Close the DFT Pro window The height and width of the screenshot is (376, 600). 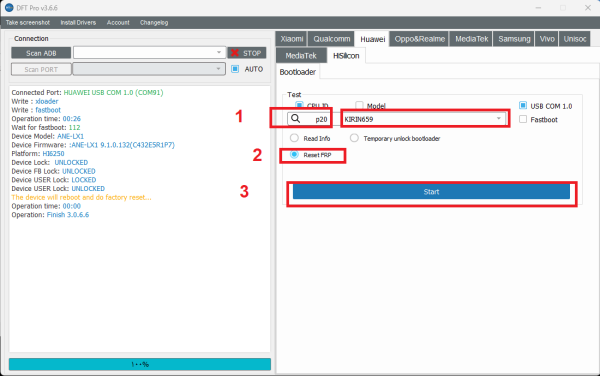pos(588,8)
